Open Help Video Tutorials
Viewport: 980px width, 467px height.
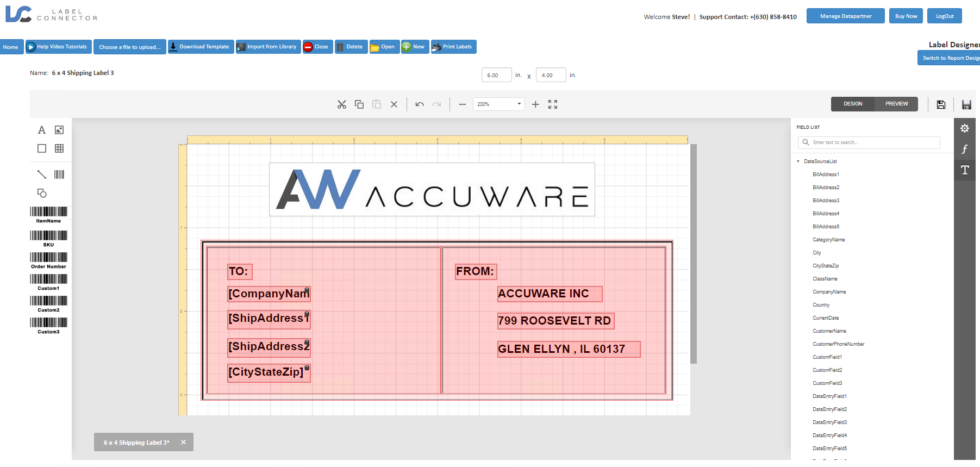click(x=59, y=47)
